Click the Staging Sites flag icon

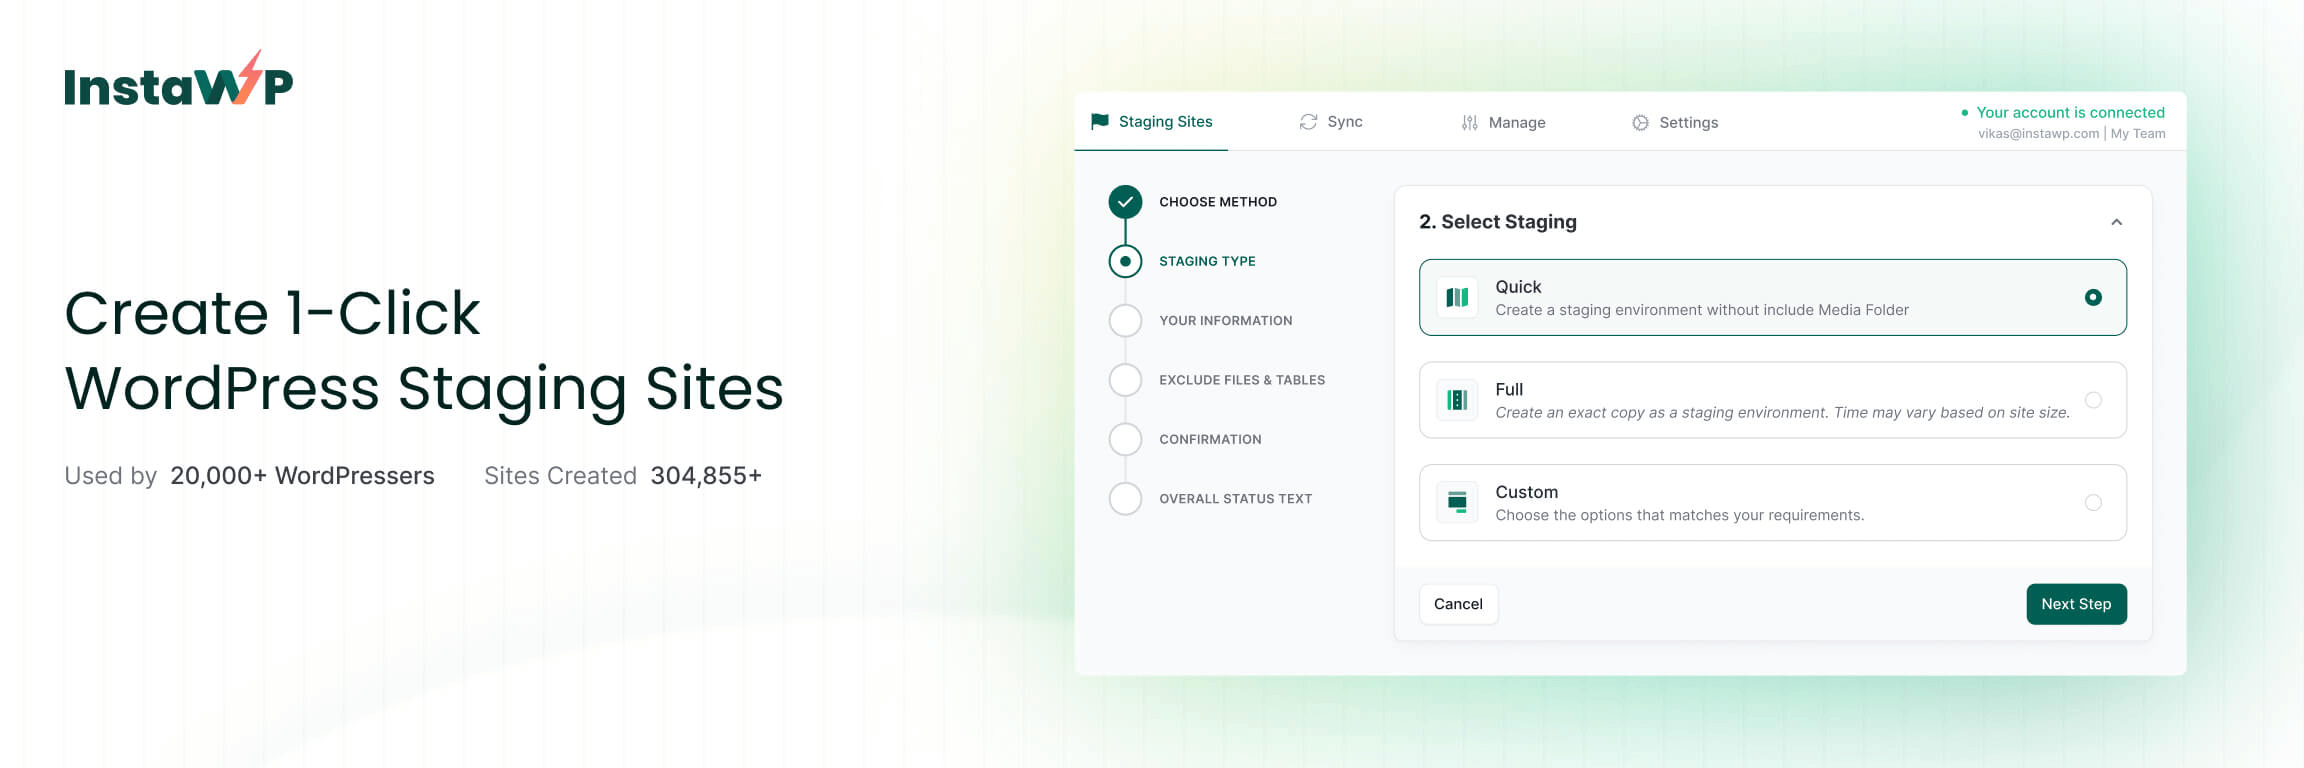tap(1100, 121)
